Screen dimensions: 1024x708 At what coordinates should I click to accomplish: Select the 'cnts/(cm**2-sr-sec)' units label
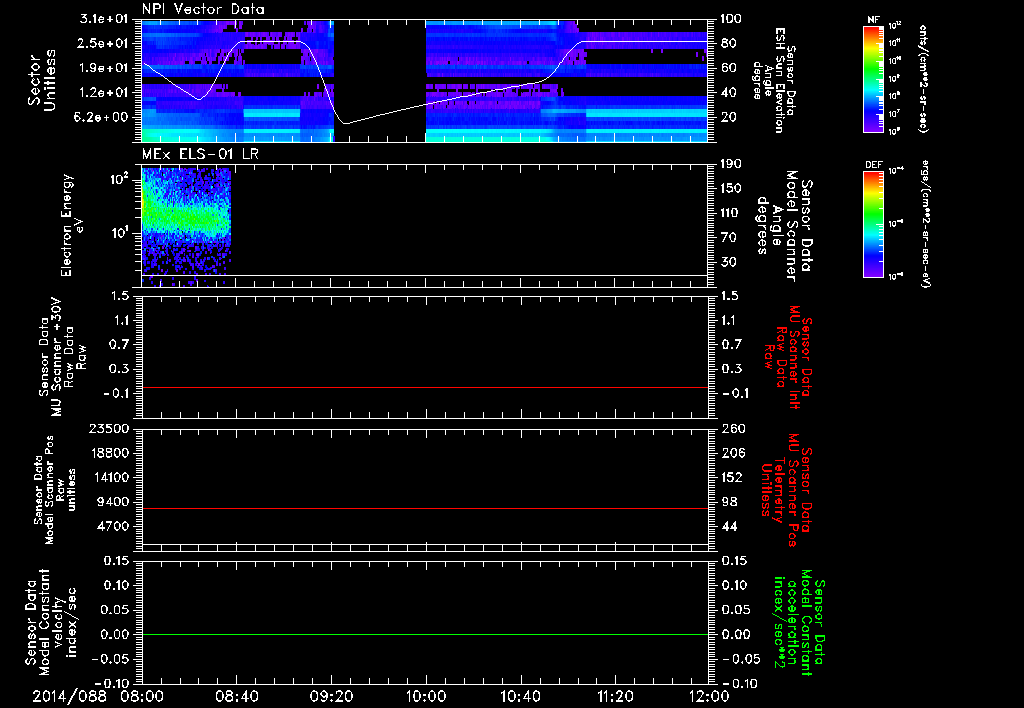click(x=923, y=78)
